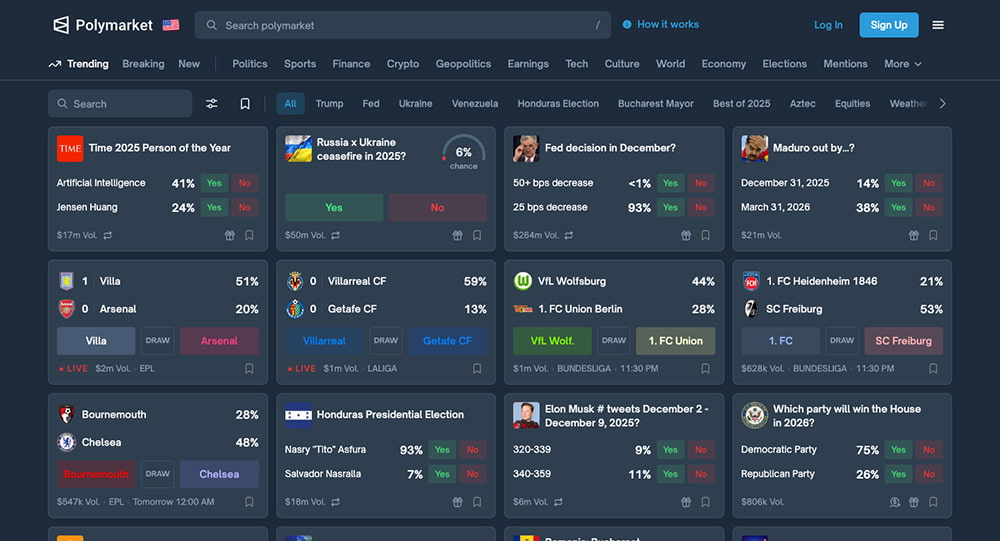
Task: Pick the Chelsea outcome button
Action: click(x=219, y=474)
